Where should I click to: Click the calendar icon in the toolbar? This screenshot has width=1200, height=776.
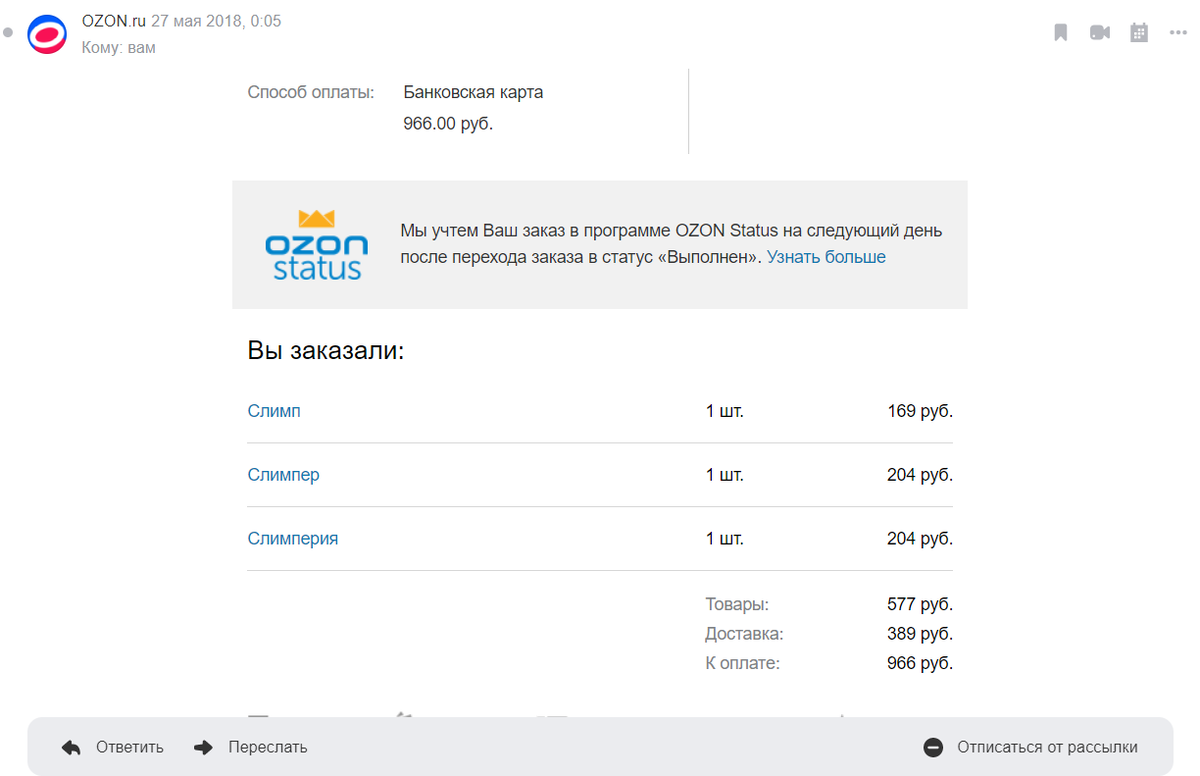pyautogui.click(x=1139, y=32)
